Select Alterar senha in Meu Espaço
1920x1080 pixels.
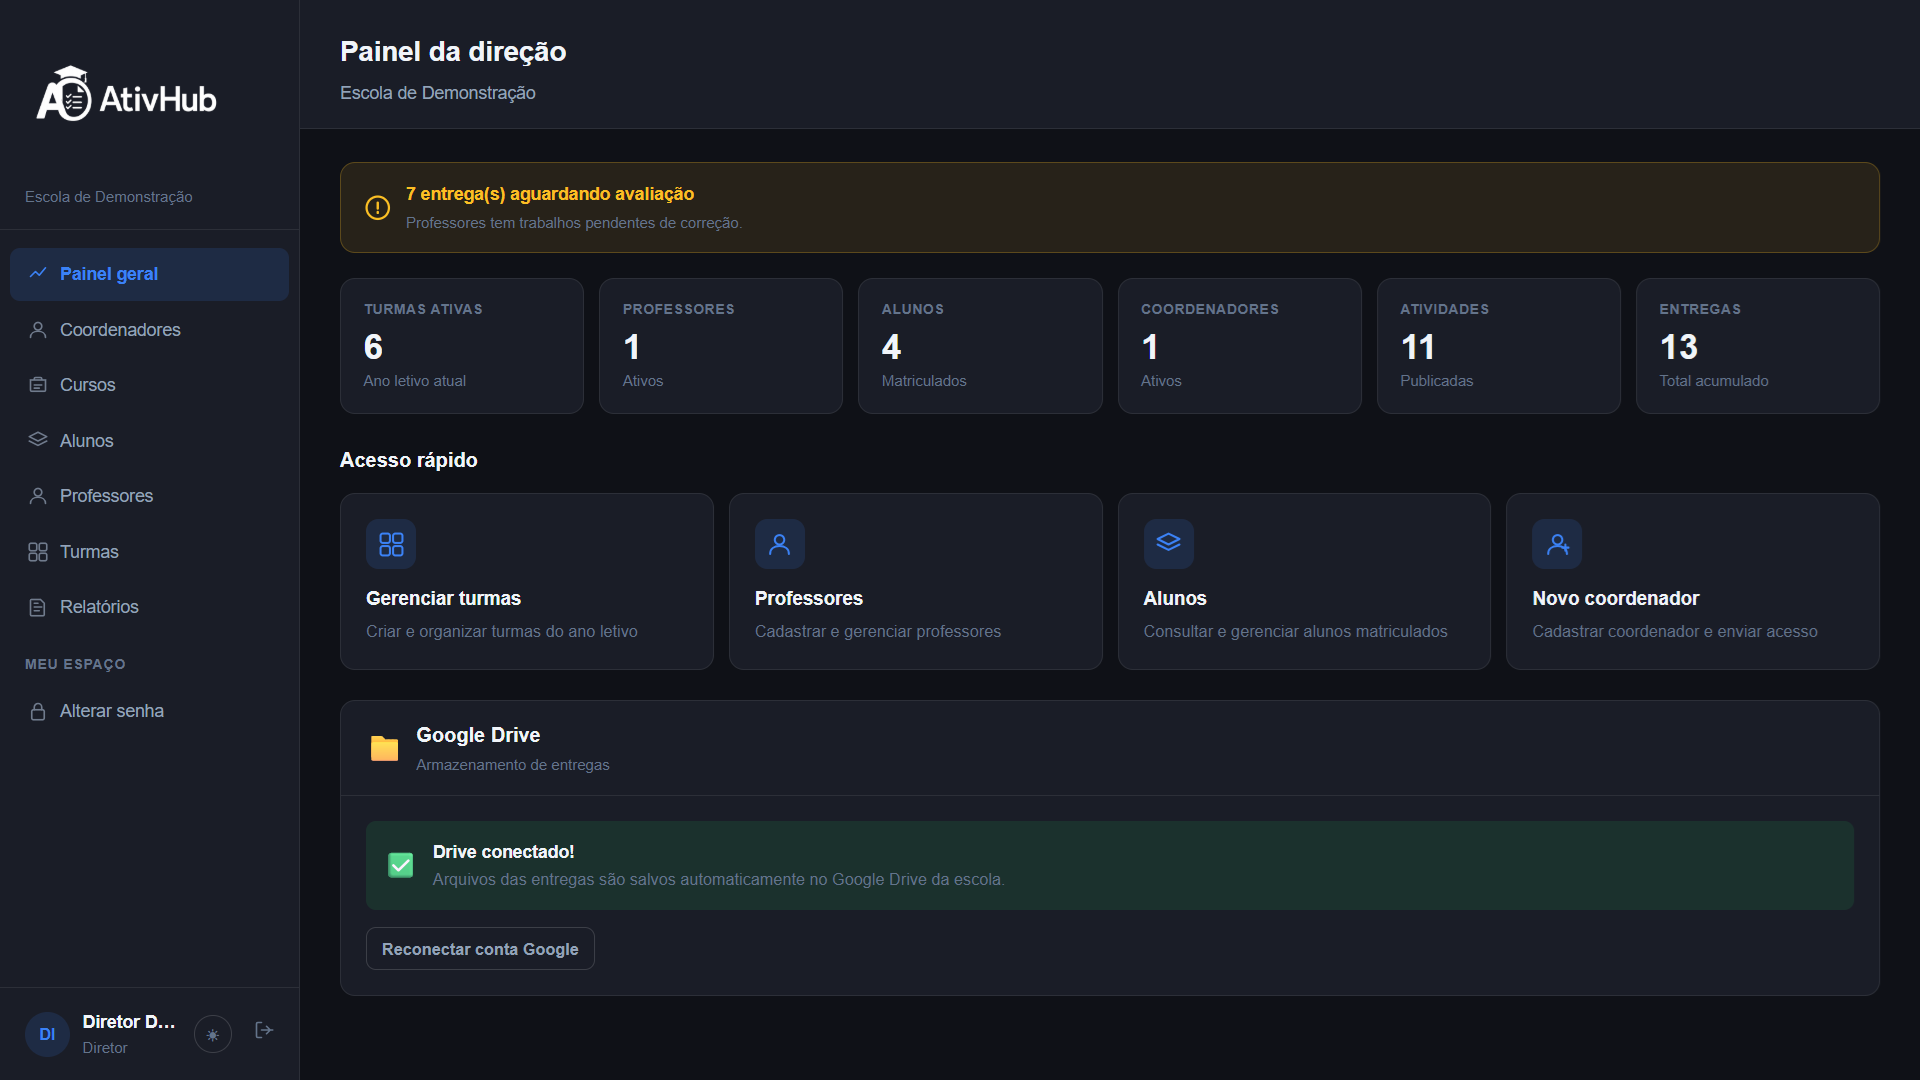(149, 711)
